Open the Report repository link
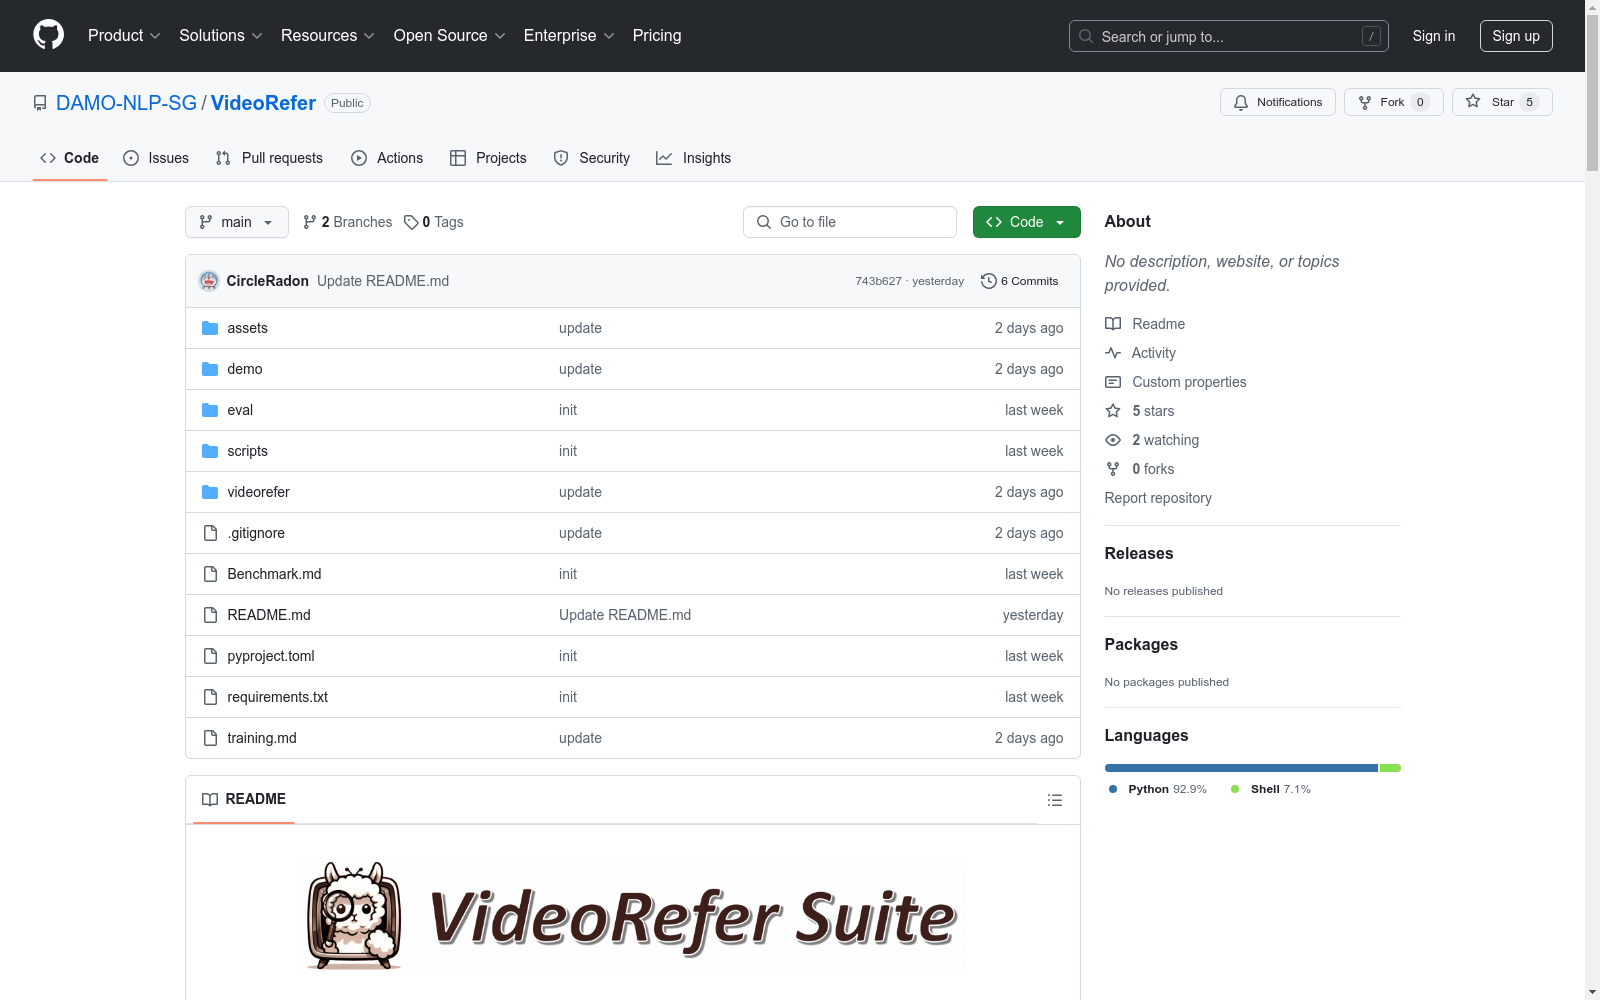The width and height of the screenshot is (1600, 1000). (1157, 498)
